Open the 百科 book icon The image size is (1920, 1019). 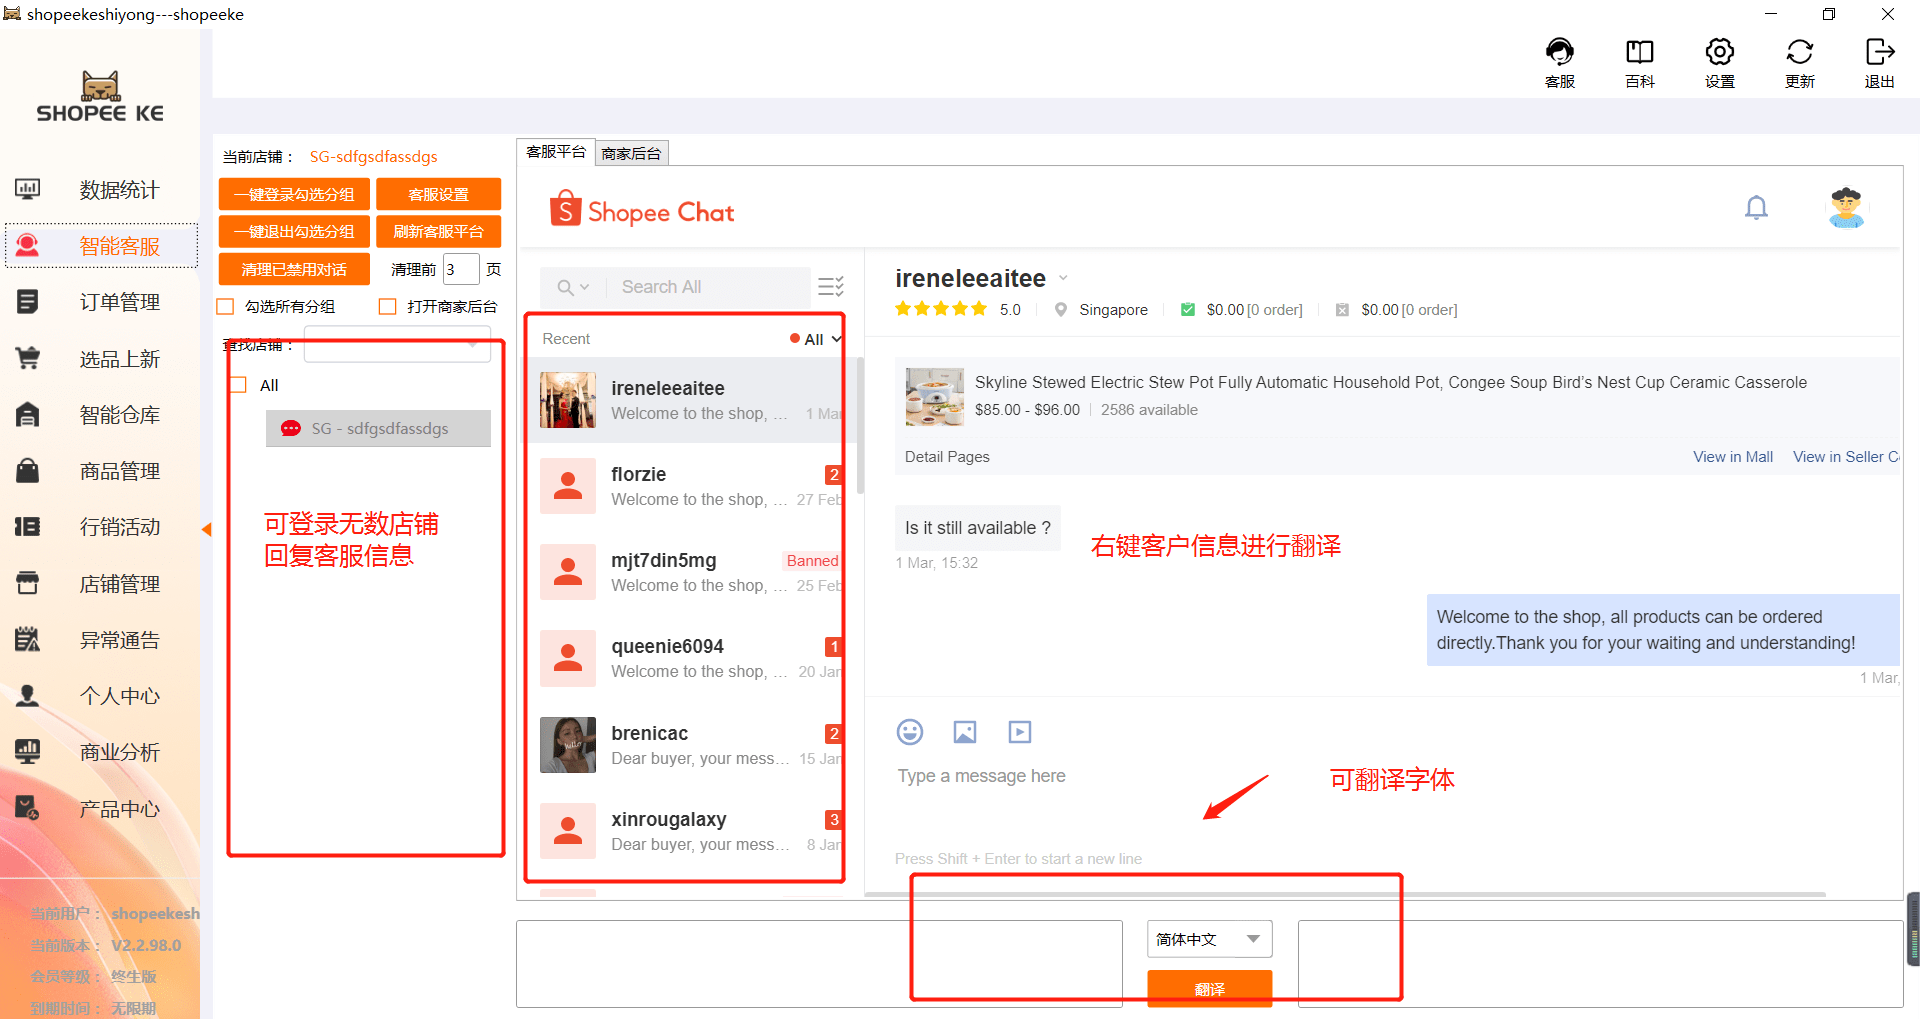1639,52
